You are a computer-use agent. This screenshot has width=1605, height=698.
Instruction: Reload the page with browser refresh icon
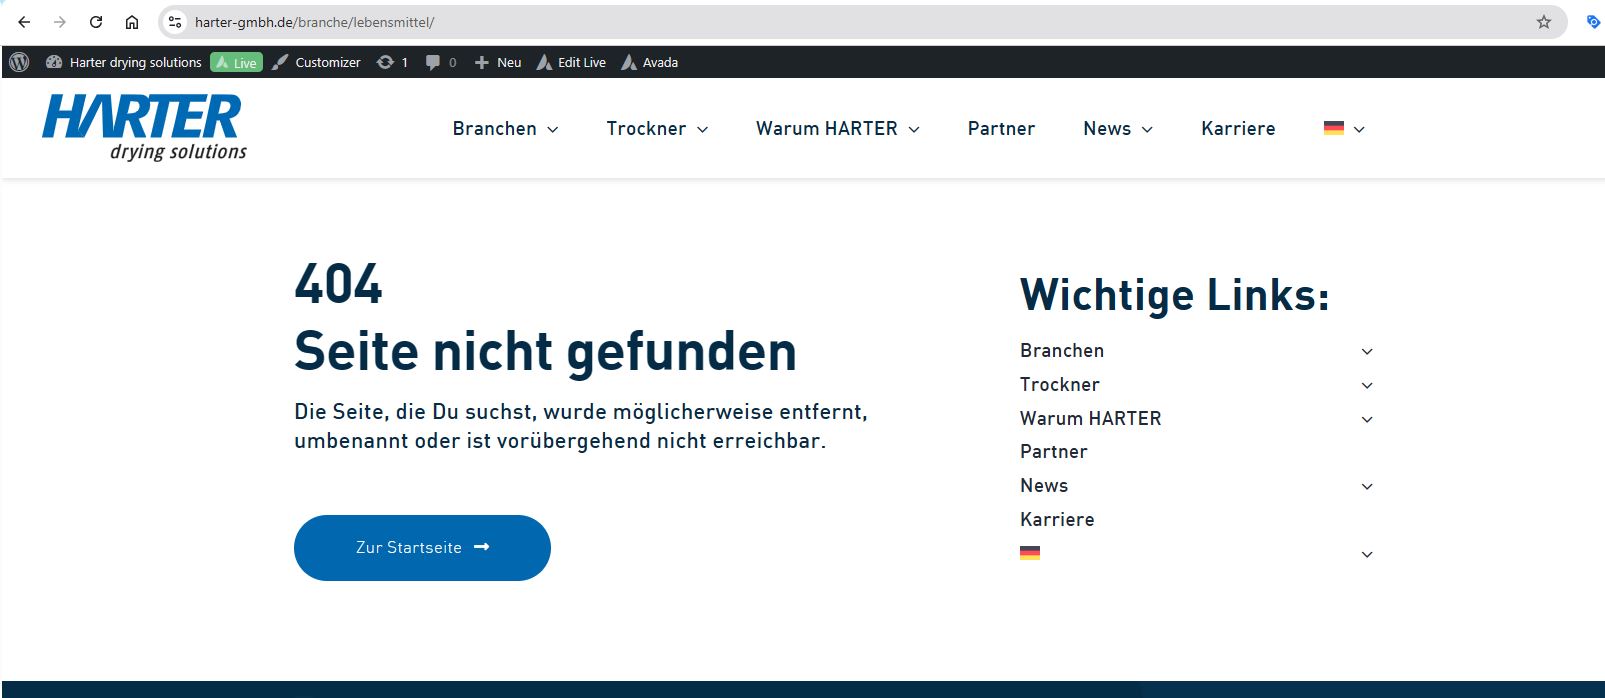click(96, 22)
